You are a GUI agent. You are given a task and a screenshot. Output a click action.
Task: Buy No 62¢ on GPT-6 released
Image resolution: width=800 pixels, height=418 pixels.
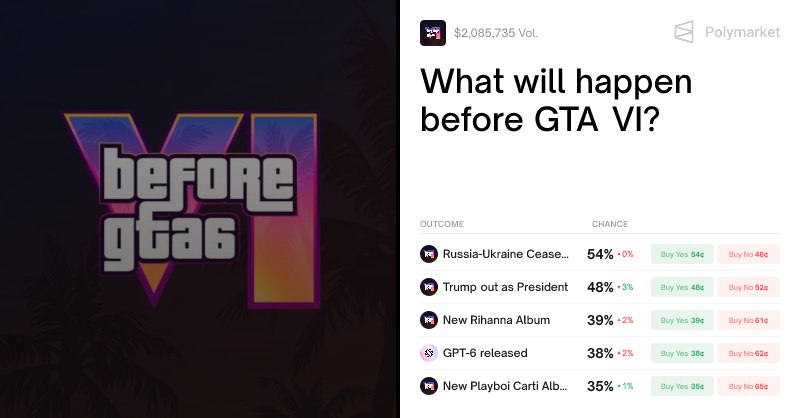pos(748,353)
